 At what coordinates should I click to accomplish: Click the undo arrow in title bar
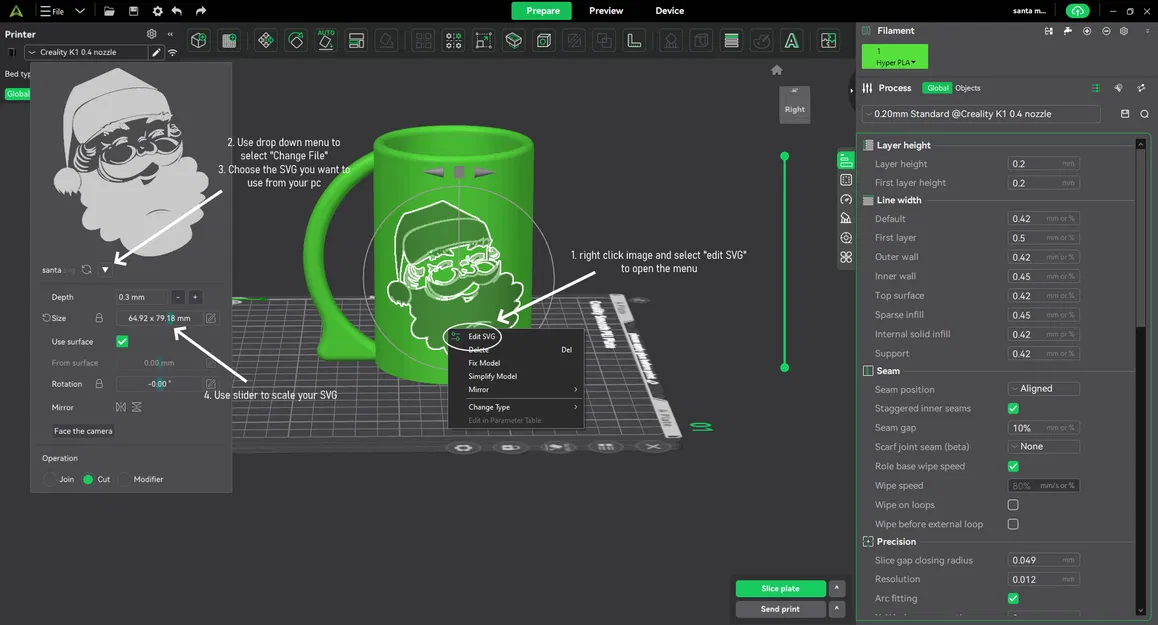point(177,11)
